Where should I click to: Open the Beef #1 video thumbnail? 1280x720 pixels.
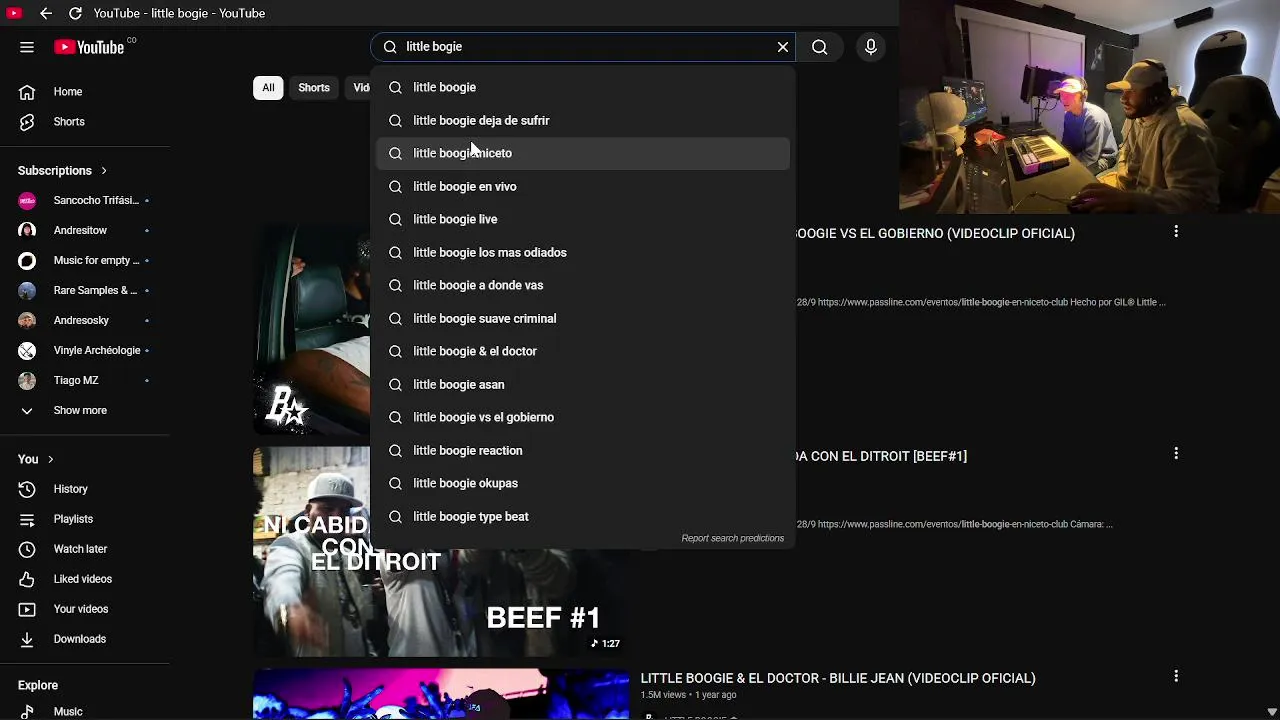(441, 552)
